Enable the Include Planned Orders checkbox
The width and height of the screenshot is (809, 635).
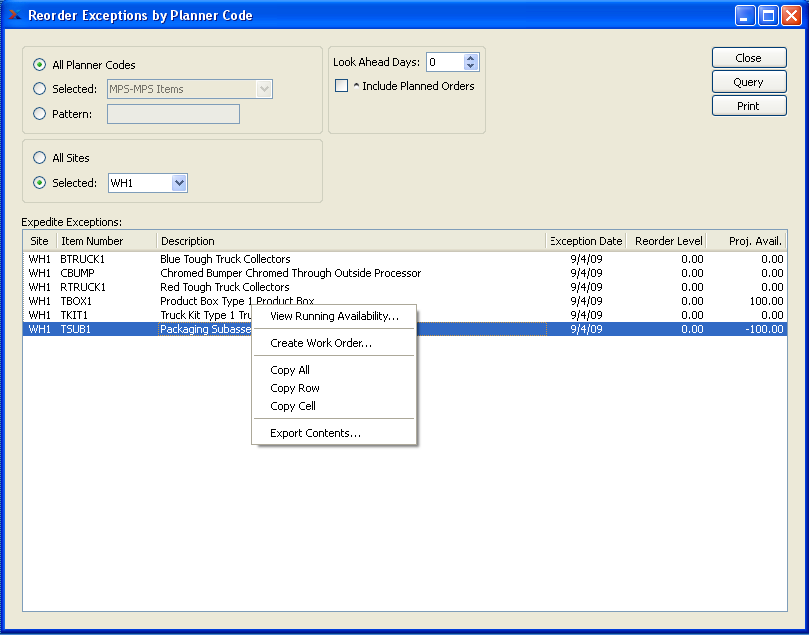tap(342, 86)
